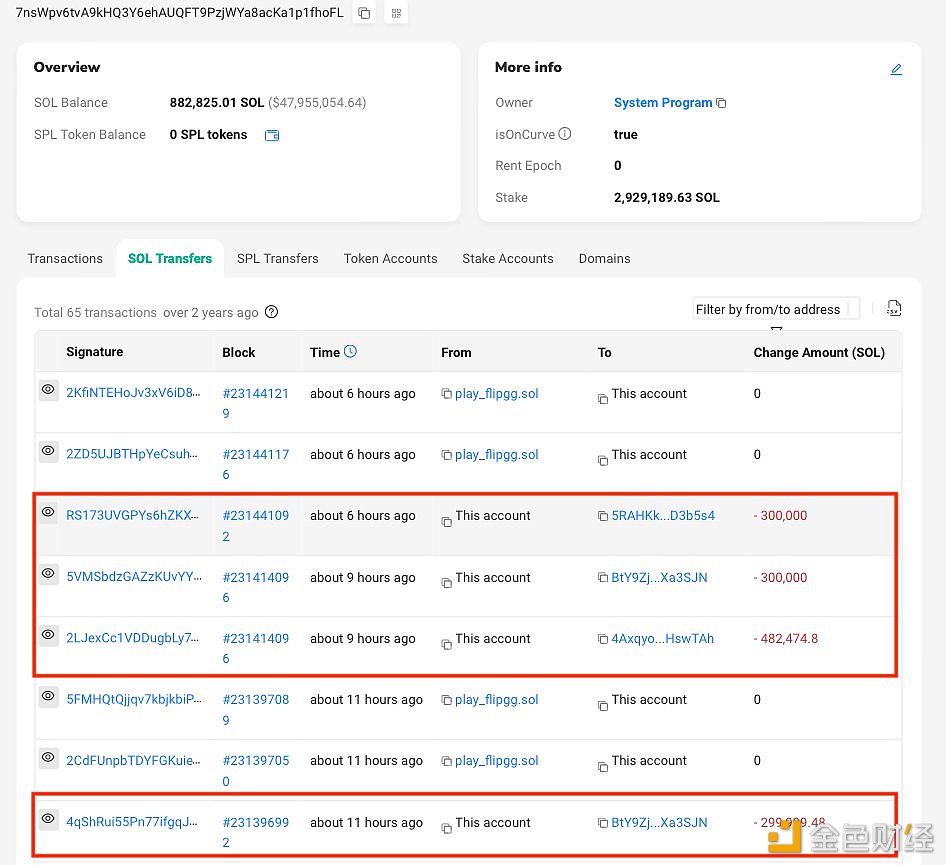Viewport: 946px width, 865px height.
Task: Copy play_flipgg.sol address in 2KfiNTEHoJv row
Action: tap(446, 394)
